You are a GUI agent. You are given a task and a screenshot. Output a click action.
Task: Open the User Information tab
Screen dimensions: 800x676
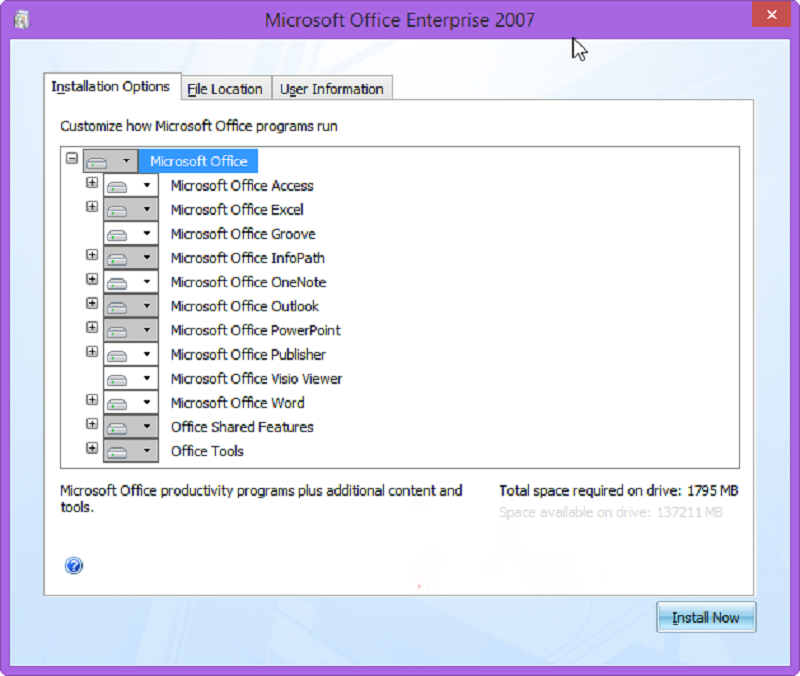click(332, 89)
